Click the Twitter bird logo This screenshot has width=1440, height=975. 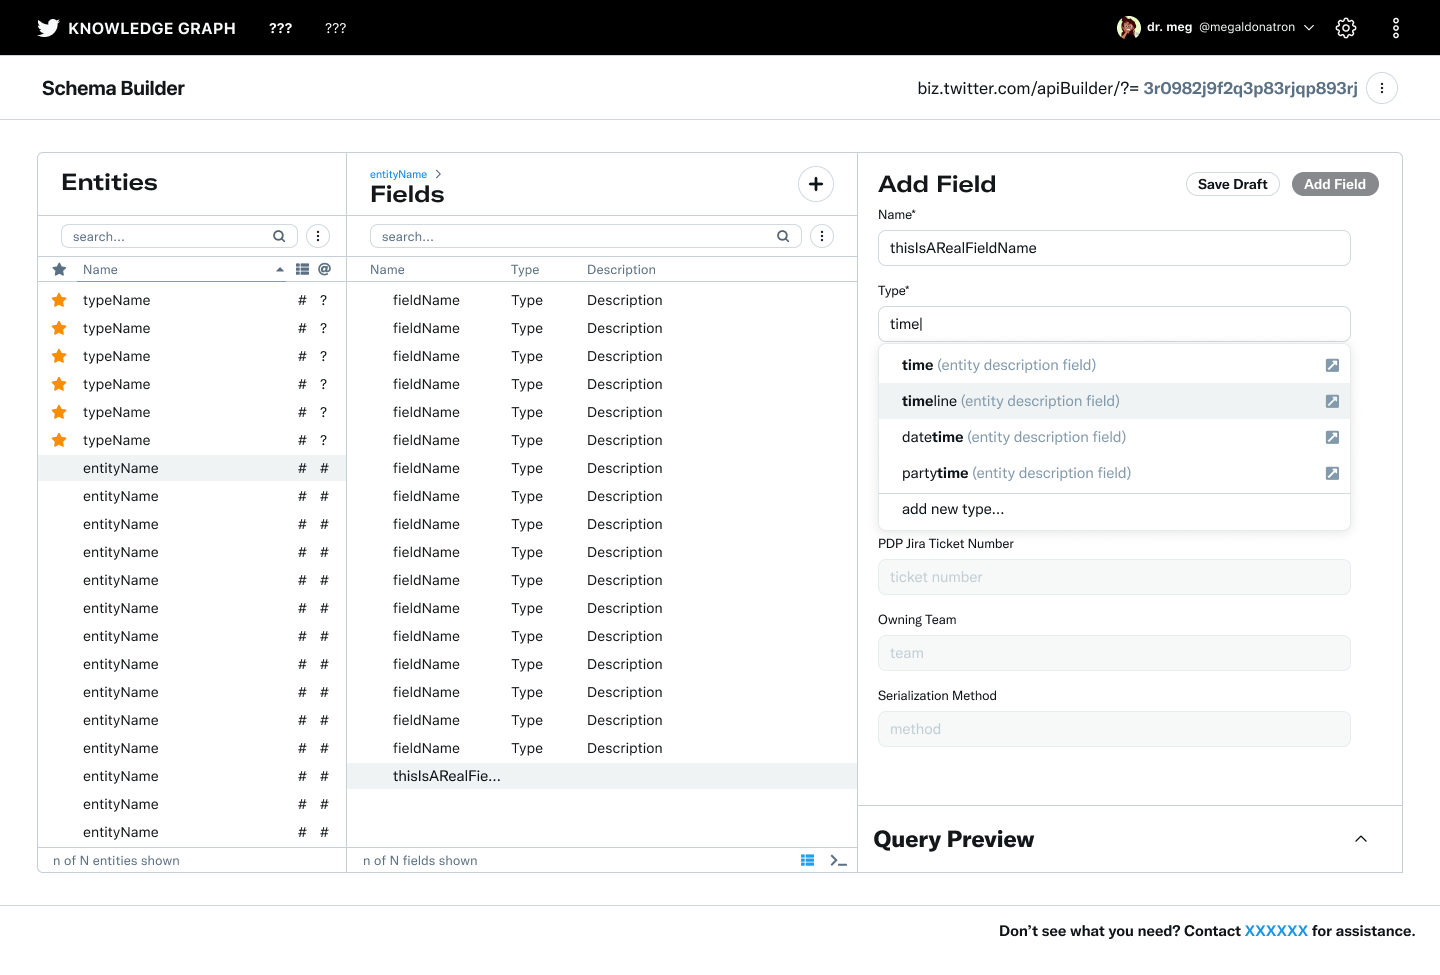click(x=48, y=28)
